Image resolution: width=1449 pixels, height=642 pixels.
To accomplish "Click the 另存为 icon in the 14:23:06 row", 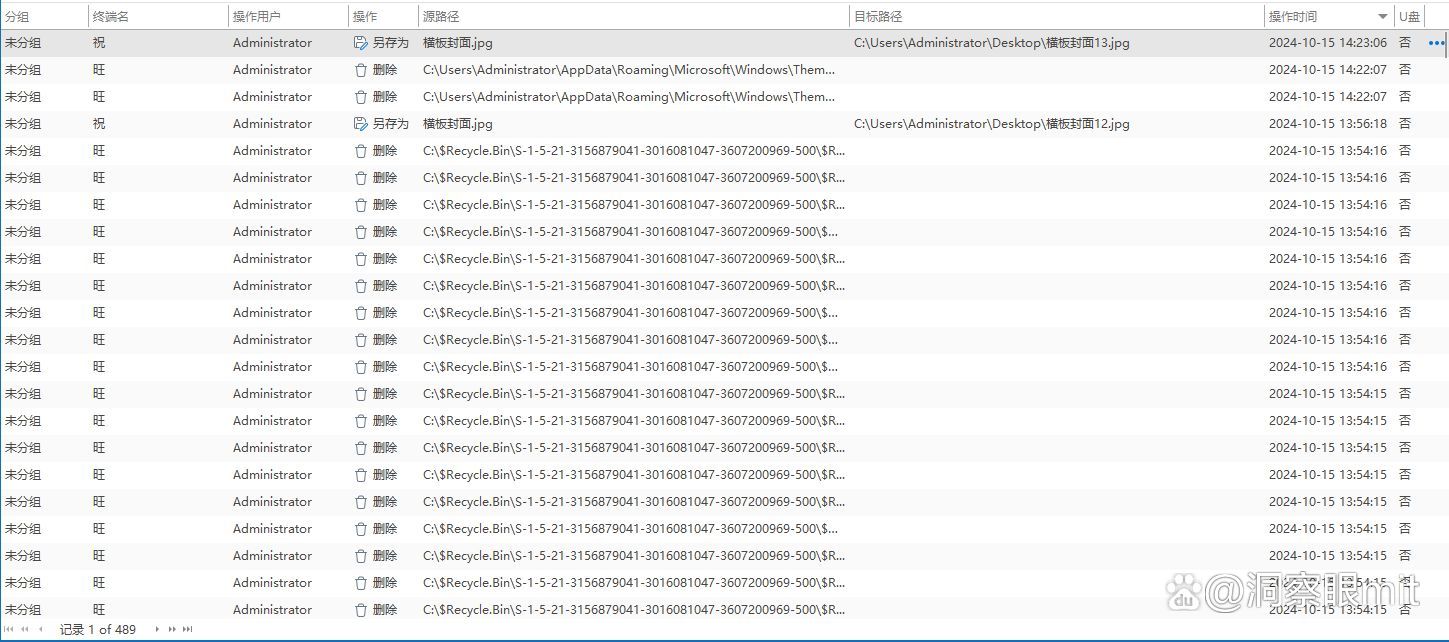I will pyautogui.click(x=361, y=43).
